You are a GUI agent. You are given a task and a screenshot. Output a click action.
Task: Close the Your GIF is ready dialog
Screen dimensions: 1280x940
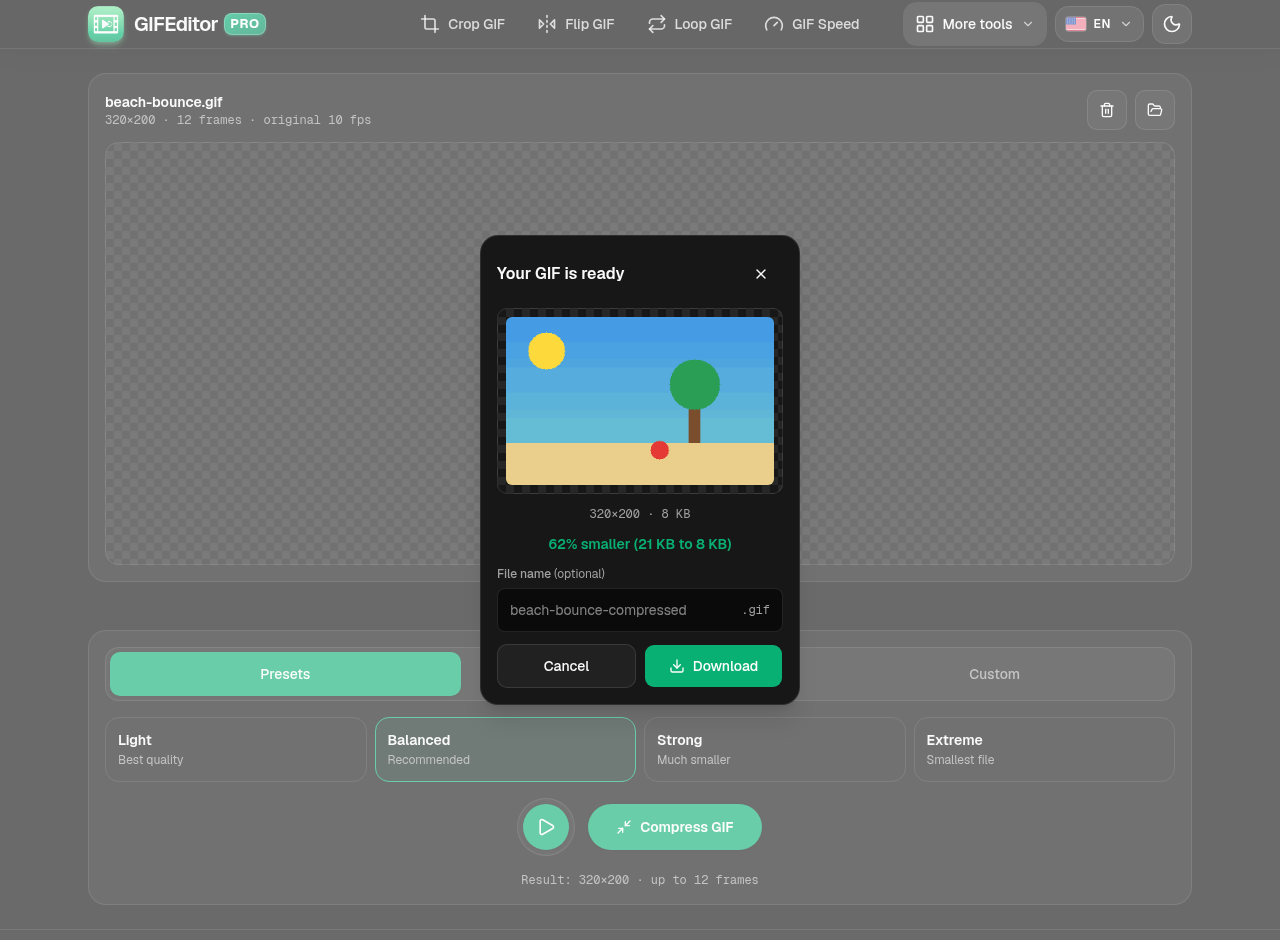pyautogui.click(x=761, y=274)
